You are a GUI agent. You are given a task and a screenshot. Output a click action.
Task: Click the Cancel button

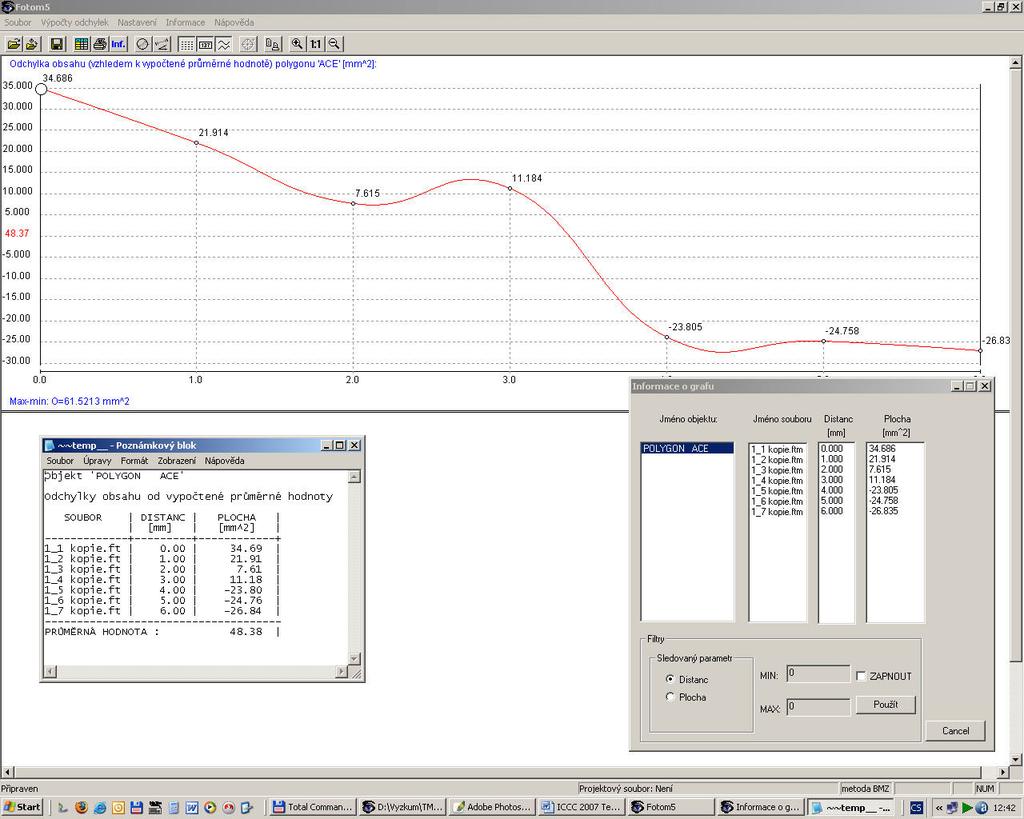[x=955, y=731]
